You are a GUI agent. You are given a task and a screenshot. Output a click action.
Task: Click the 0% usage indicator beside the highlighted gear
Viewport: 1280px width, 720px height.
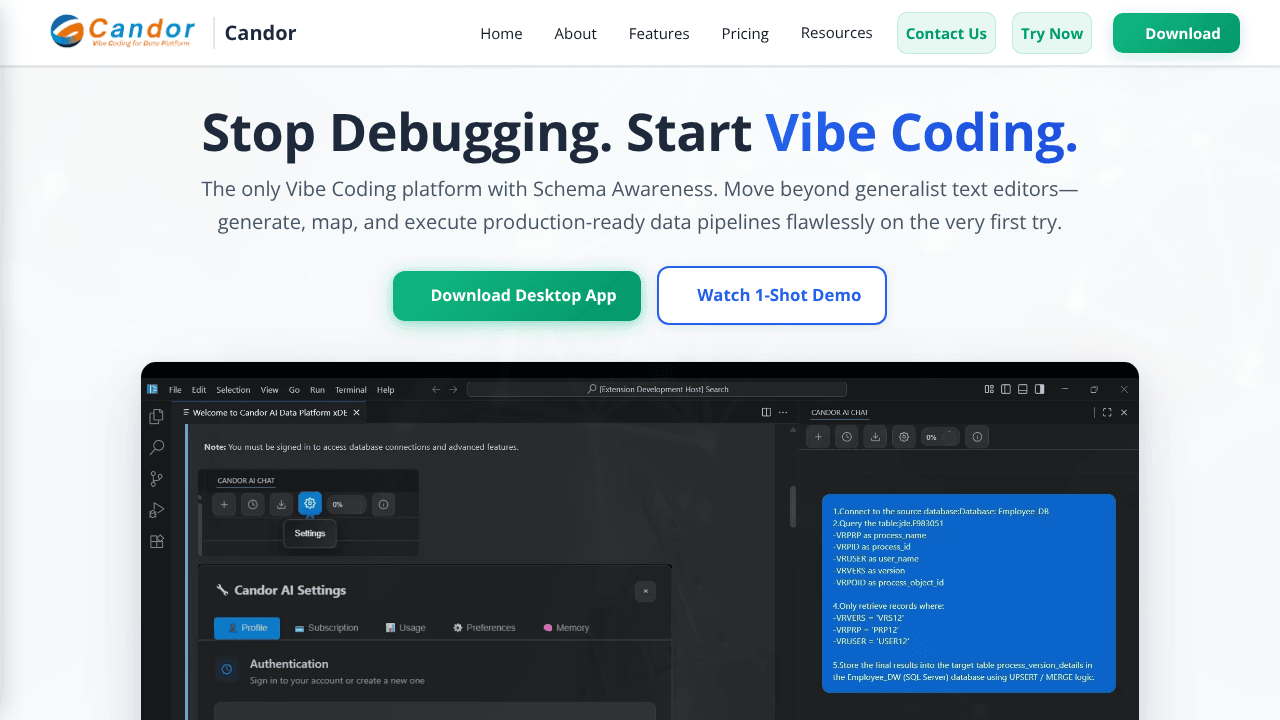point(347,505)
